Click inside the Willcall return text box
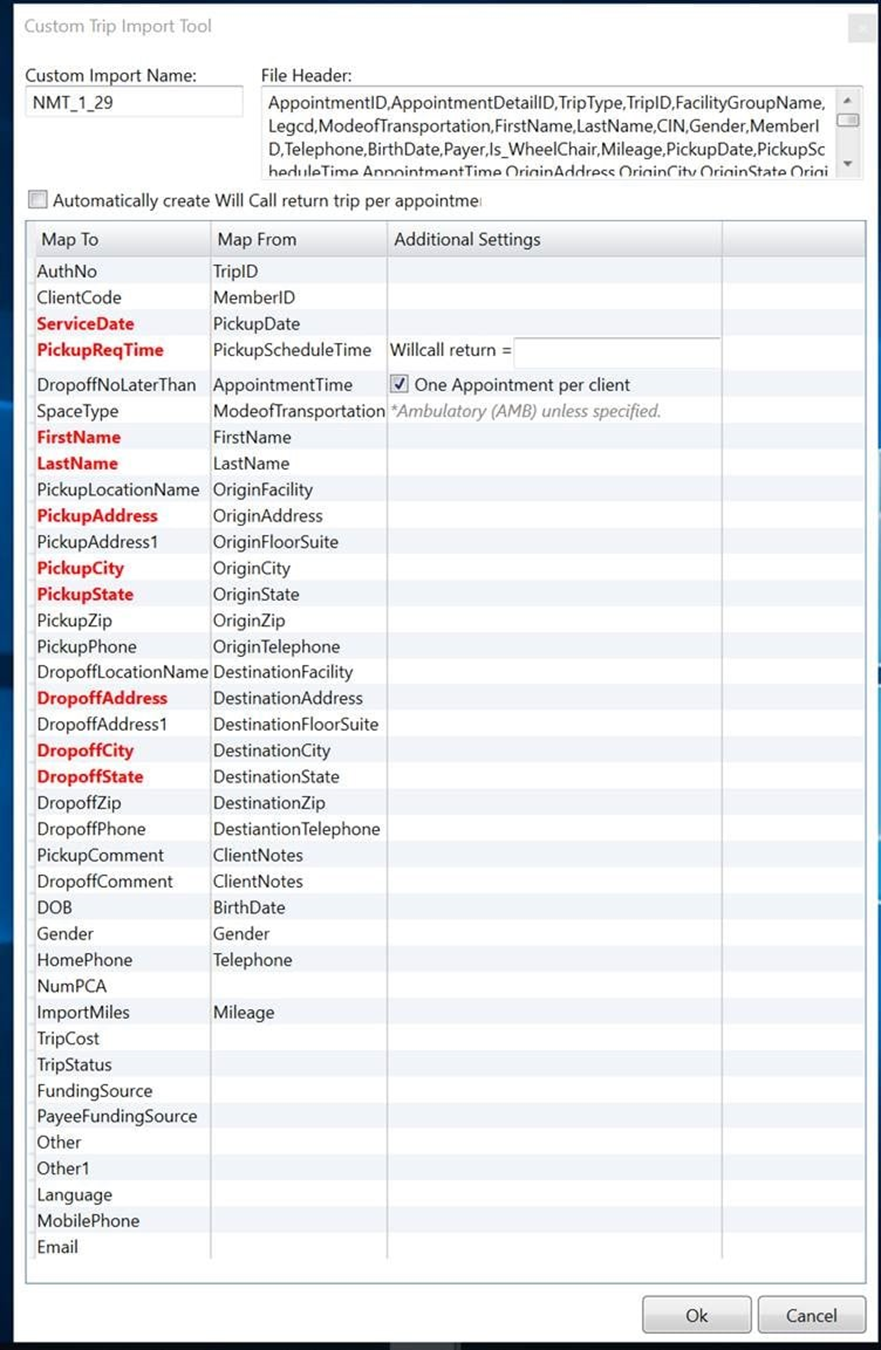This screenshot has height=1350, width=881. pyautogui.click(x=617, y=351)
